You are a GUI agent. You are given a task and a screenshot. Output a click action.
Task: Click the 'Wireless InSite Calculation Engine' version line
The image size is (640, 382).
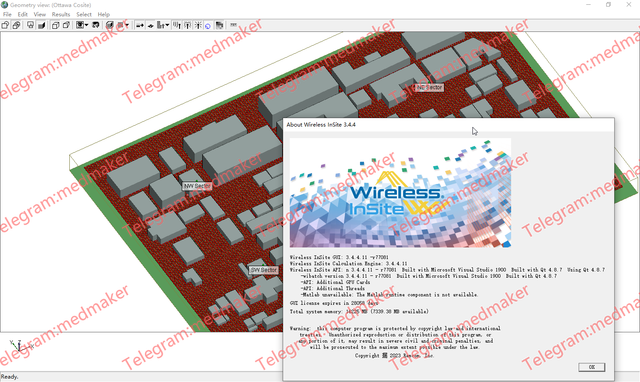click(349, 264)
